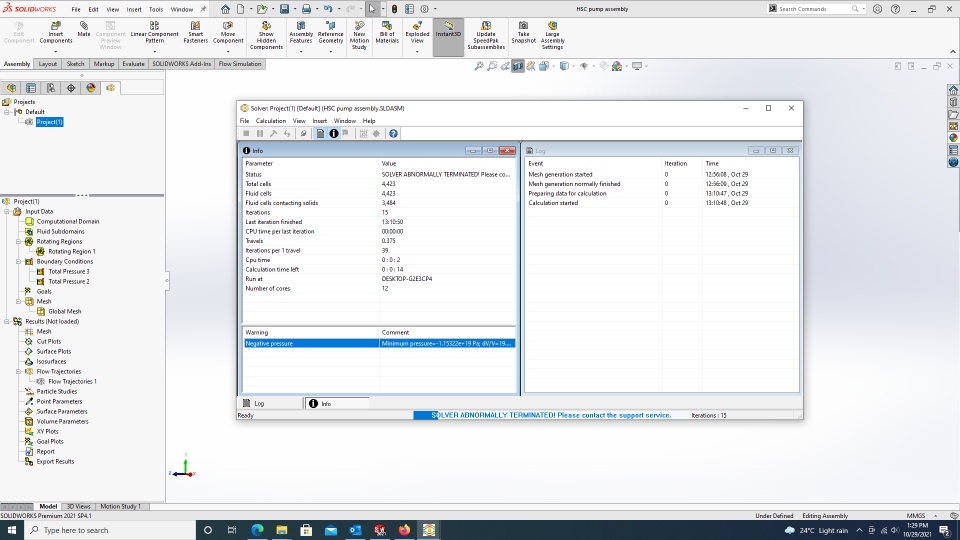Collapse the Flow Trajectories node
Viewport: 960px width, 540px height.
pyautogui.click(x=19, y=372)
